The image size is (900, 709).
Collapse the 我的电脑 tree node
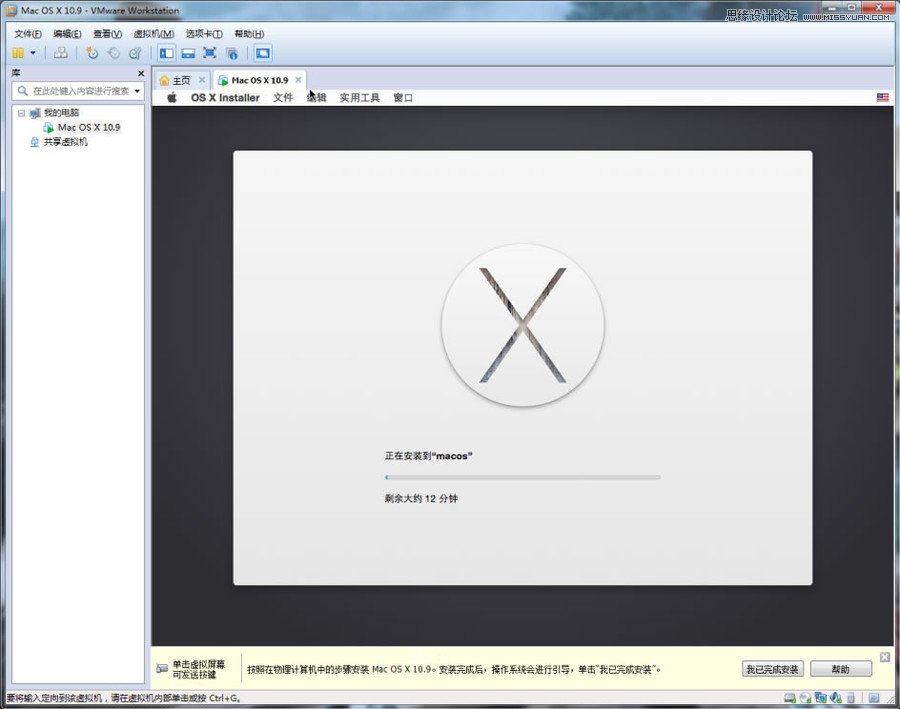click(x=22, y=113)
